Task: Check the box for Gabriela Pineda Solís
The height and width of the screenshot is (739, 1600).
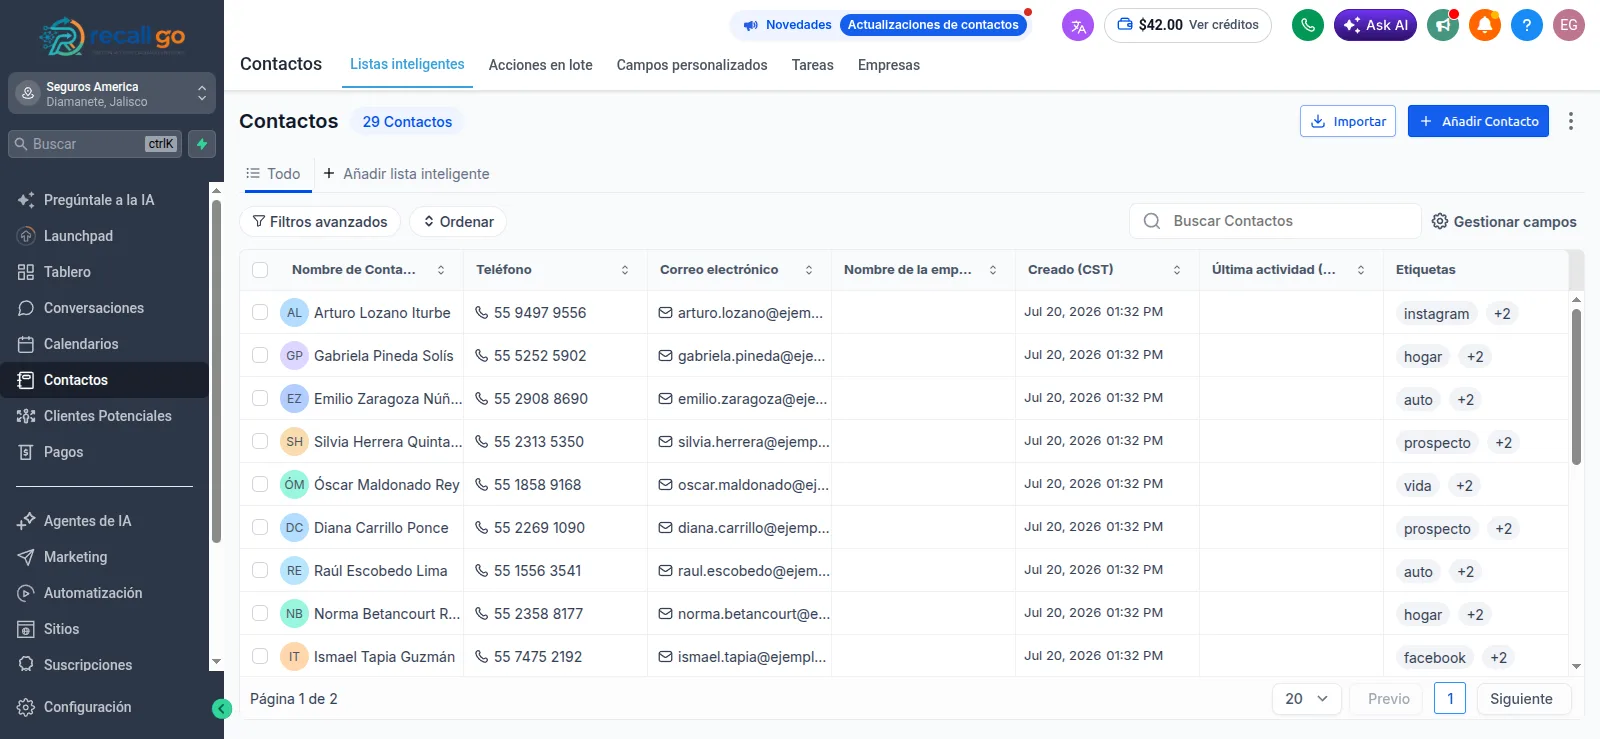Action: point(260,356)
